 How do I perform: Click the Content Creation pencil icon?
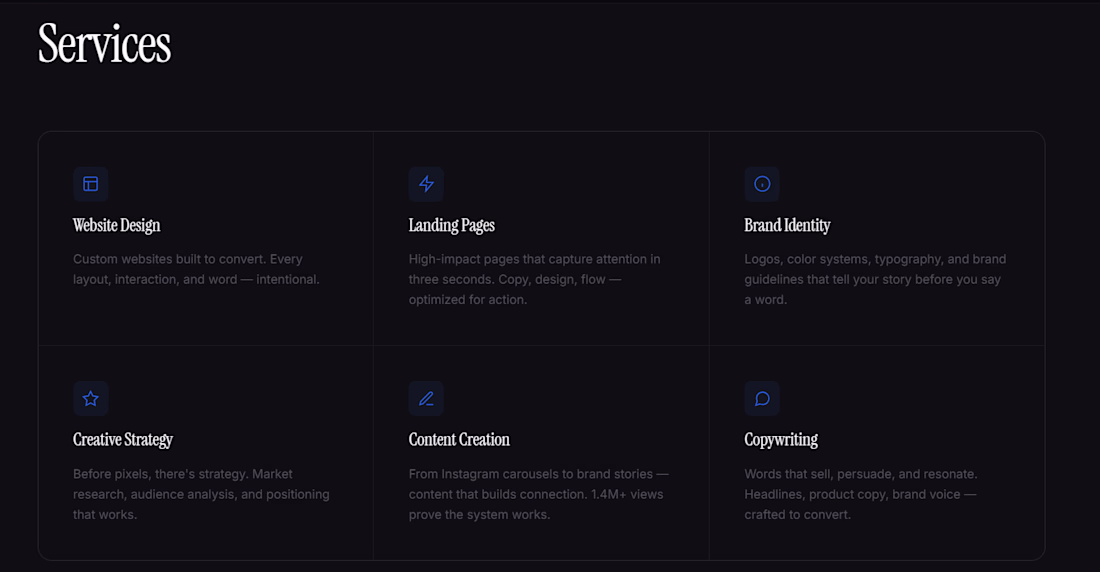426,399
